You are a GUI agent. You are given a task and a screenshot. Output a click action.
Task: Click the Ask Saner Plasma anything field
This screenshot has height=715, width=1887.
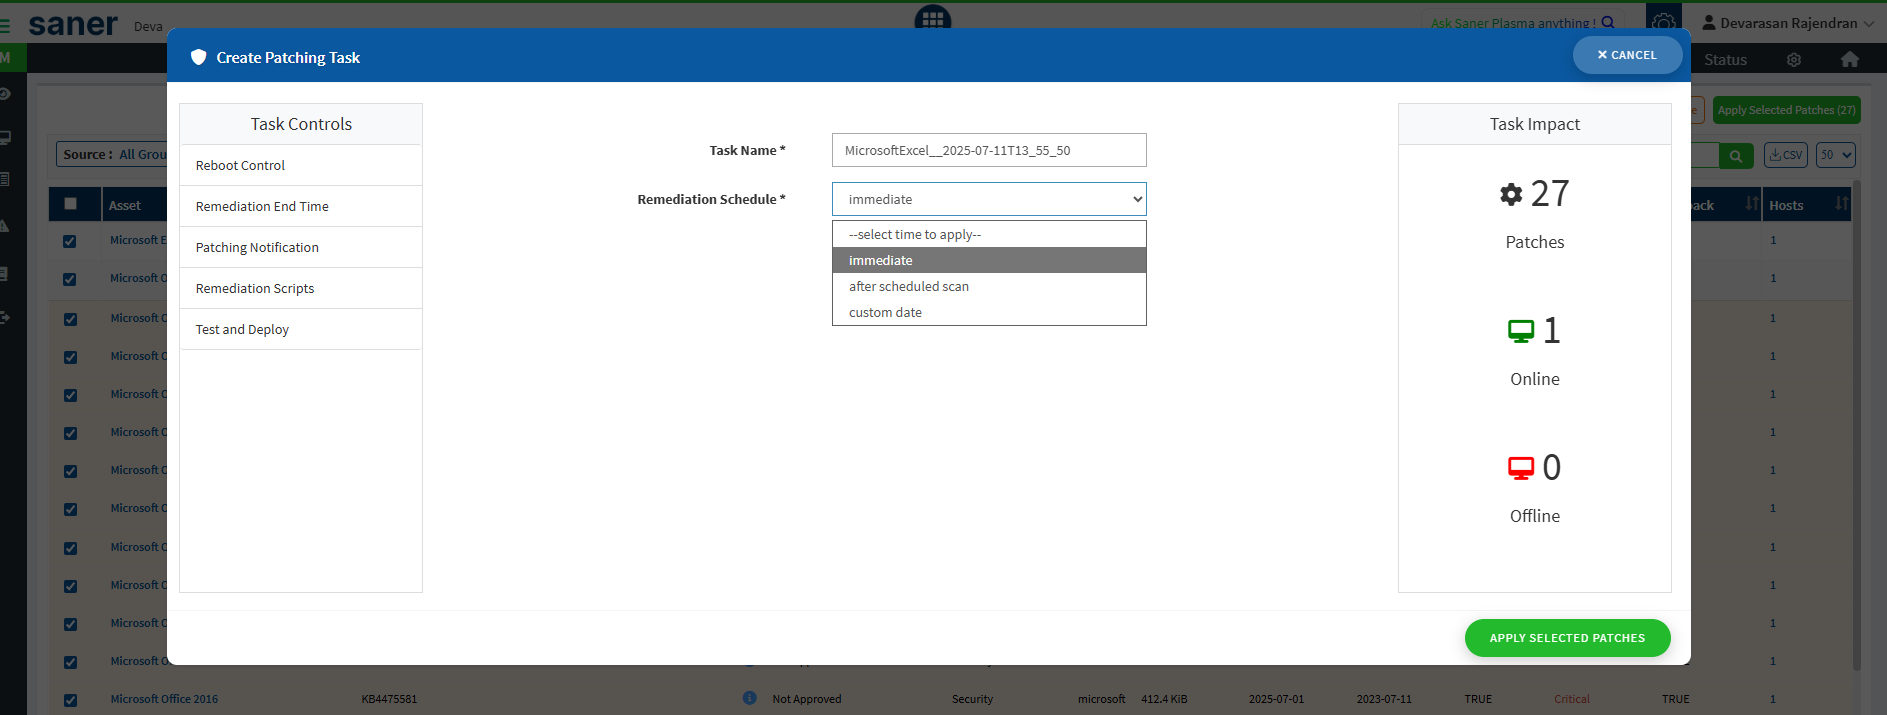(1512, 23)
